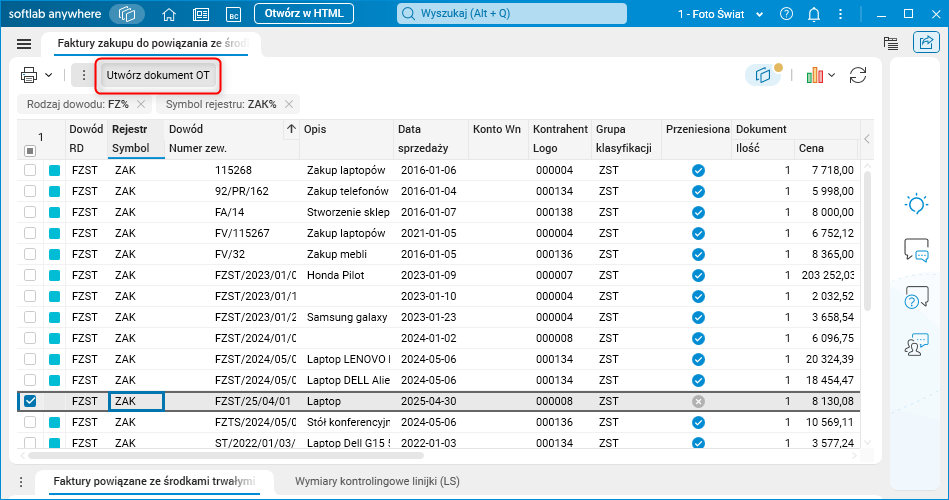Viewport: 949px width, 500px height.
Task: Switch to Faktury powiązane ze środkami trwałymi tab
Action: (x=154, y=481)
